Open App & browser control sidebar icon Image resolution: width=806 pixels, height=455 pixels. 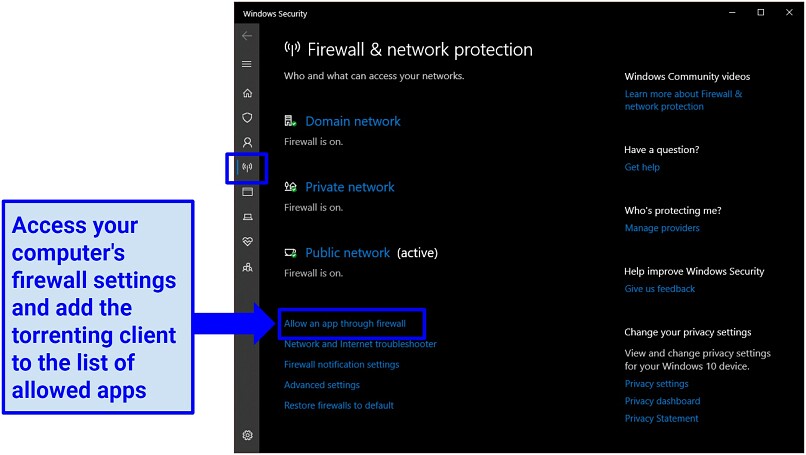click(247, 192)
